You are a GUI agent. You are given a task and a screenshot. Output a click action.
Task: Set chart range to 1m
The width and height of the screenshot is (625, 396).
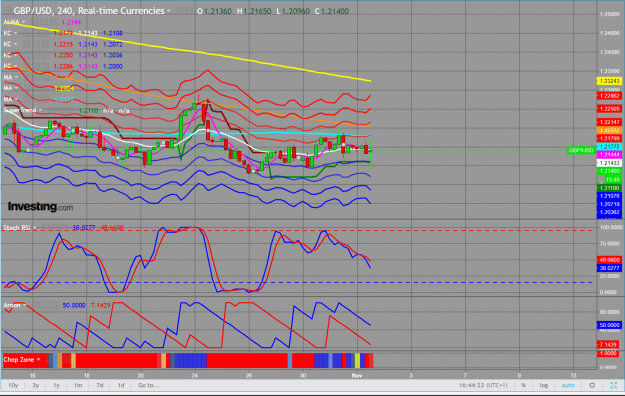(x=78, y=385)
